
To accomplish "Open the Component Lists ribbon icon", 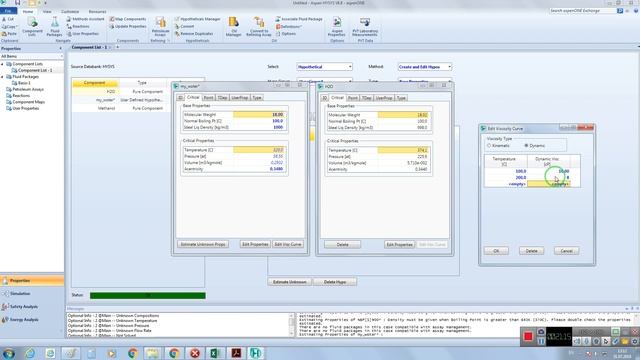I will (32, 27).
